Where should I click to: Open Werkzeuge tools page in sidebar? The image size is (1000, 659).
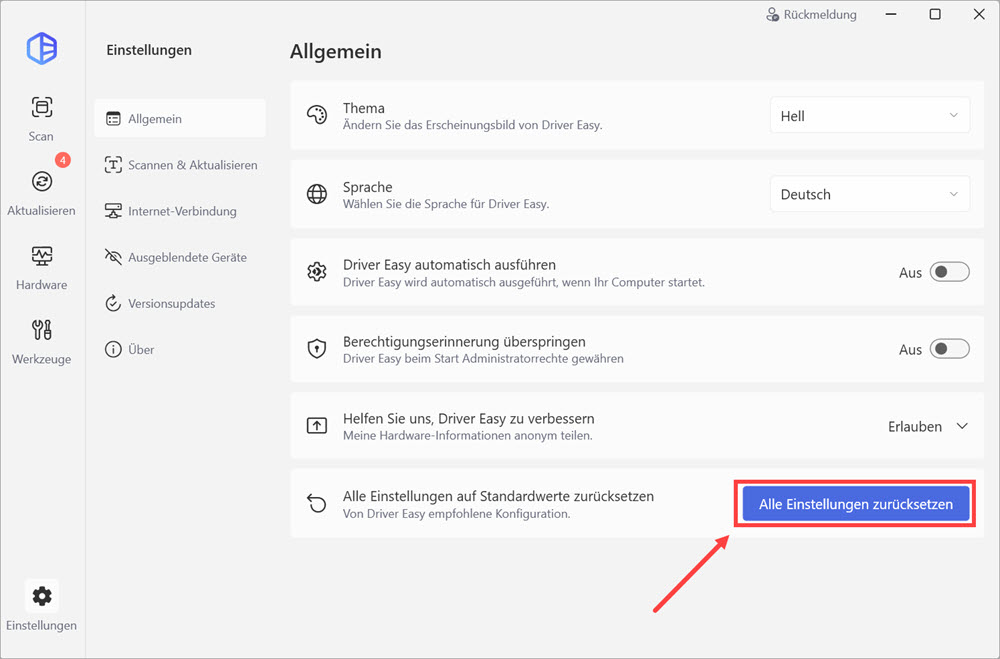pyautogui.click(x=41, y=342)
